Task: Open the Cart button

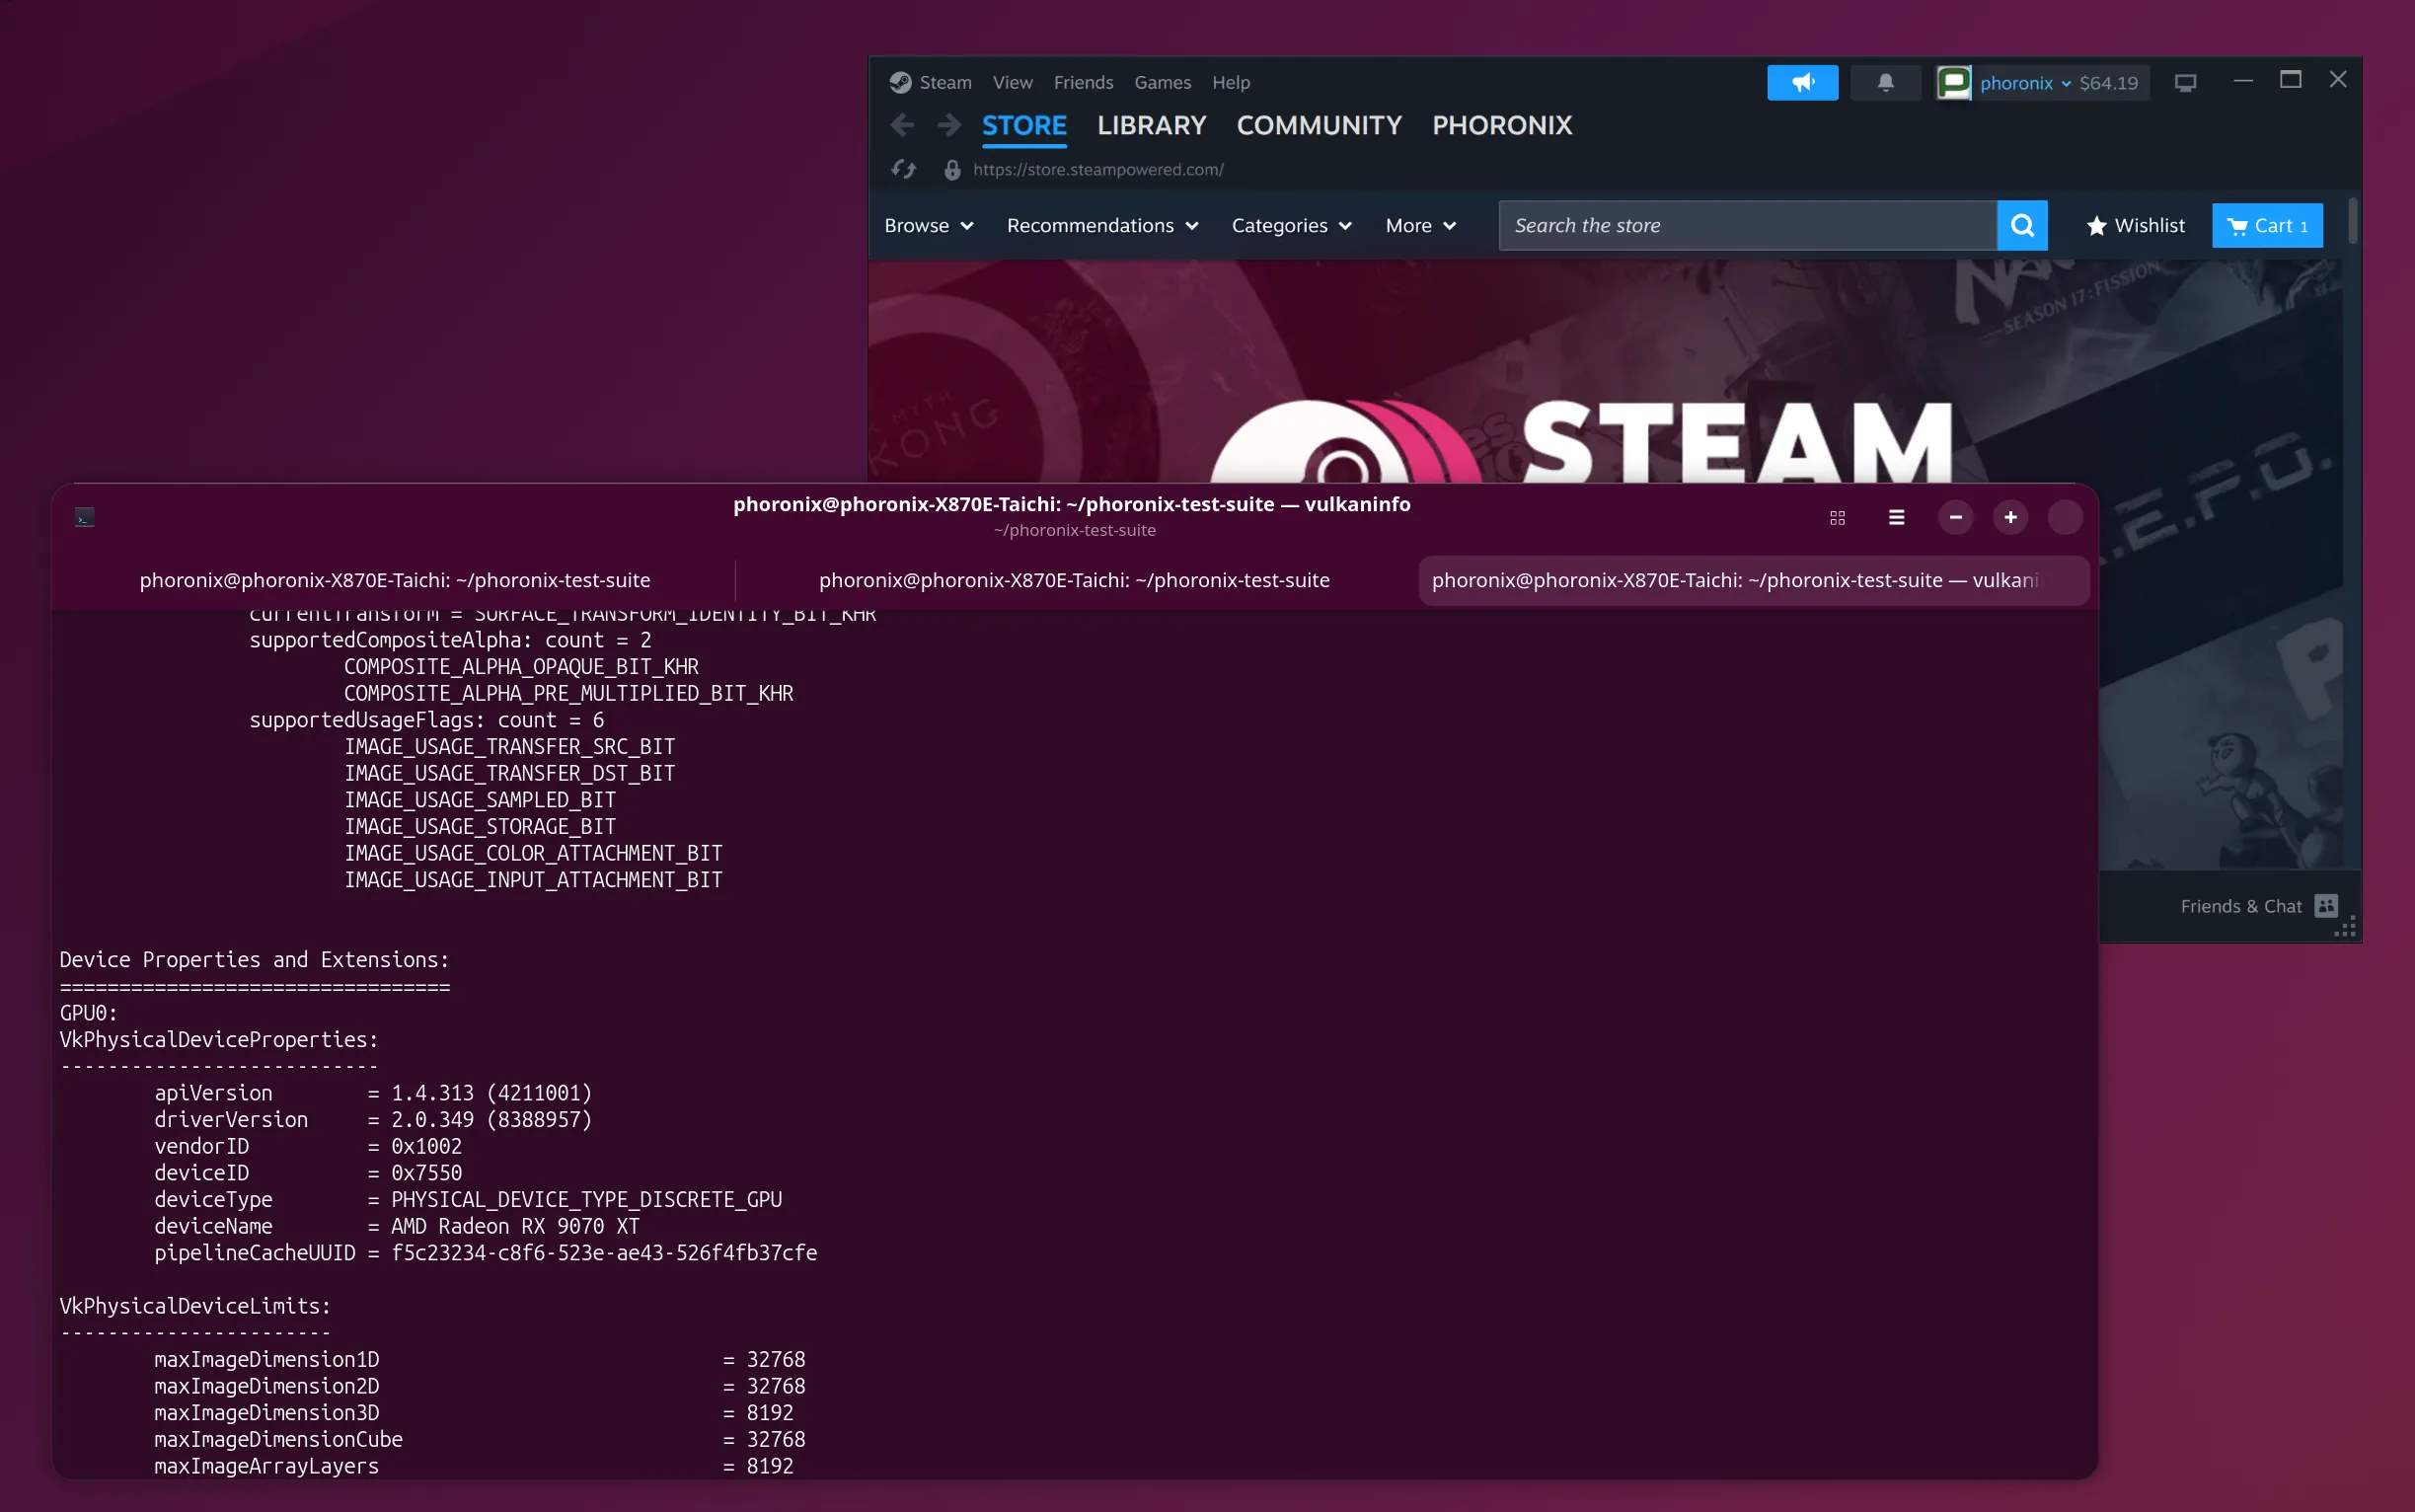Action: [x=2266, y=226]
